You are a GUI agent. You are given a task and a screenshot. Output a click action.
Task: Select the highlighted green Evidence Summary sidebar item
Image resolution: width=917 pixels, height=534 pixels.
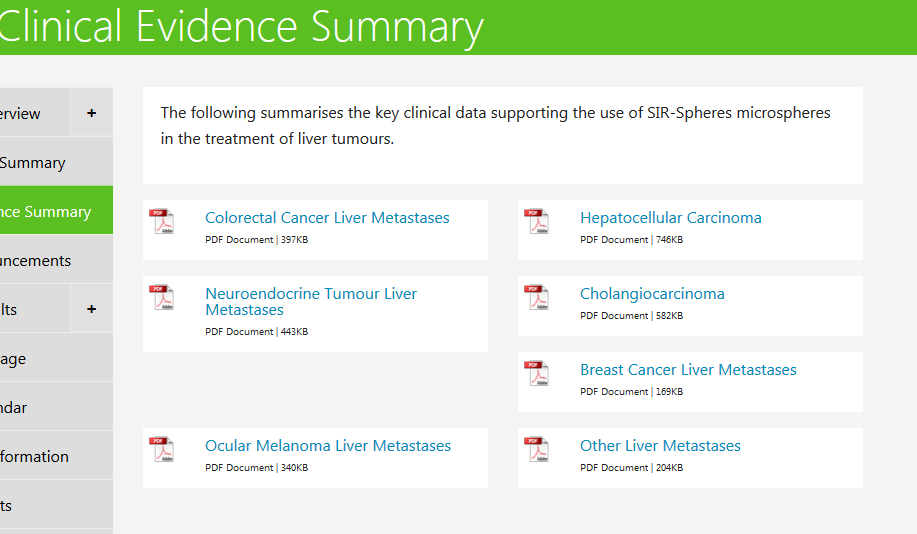(x=56, y=211)
